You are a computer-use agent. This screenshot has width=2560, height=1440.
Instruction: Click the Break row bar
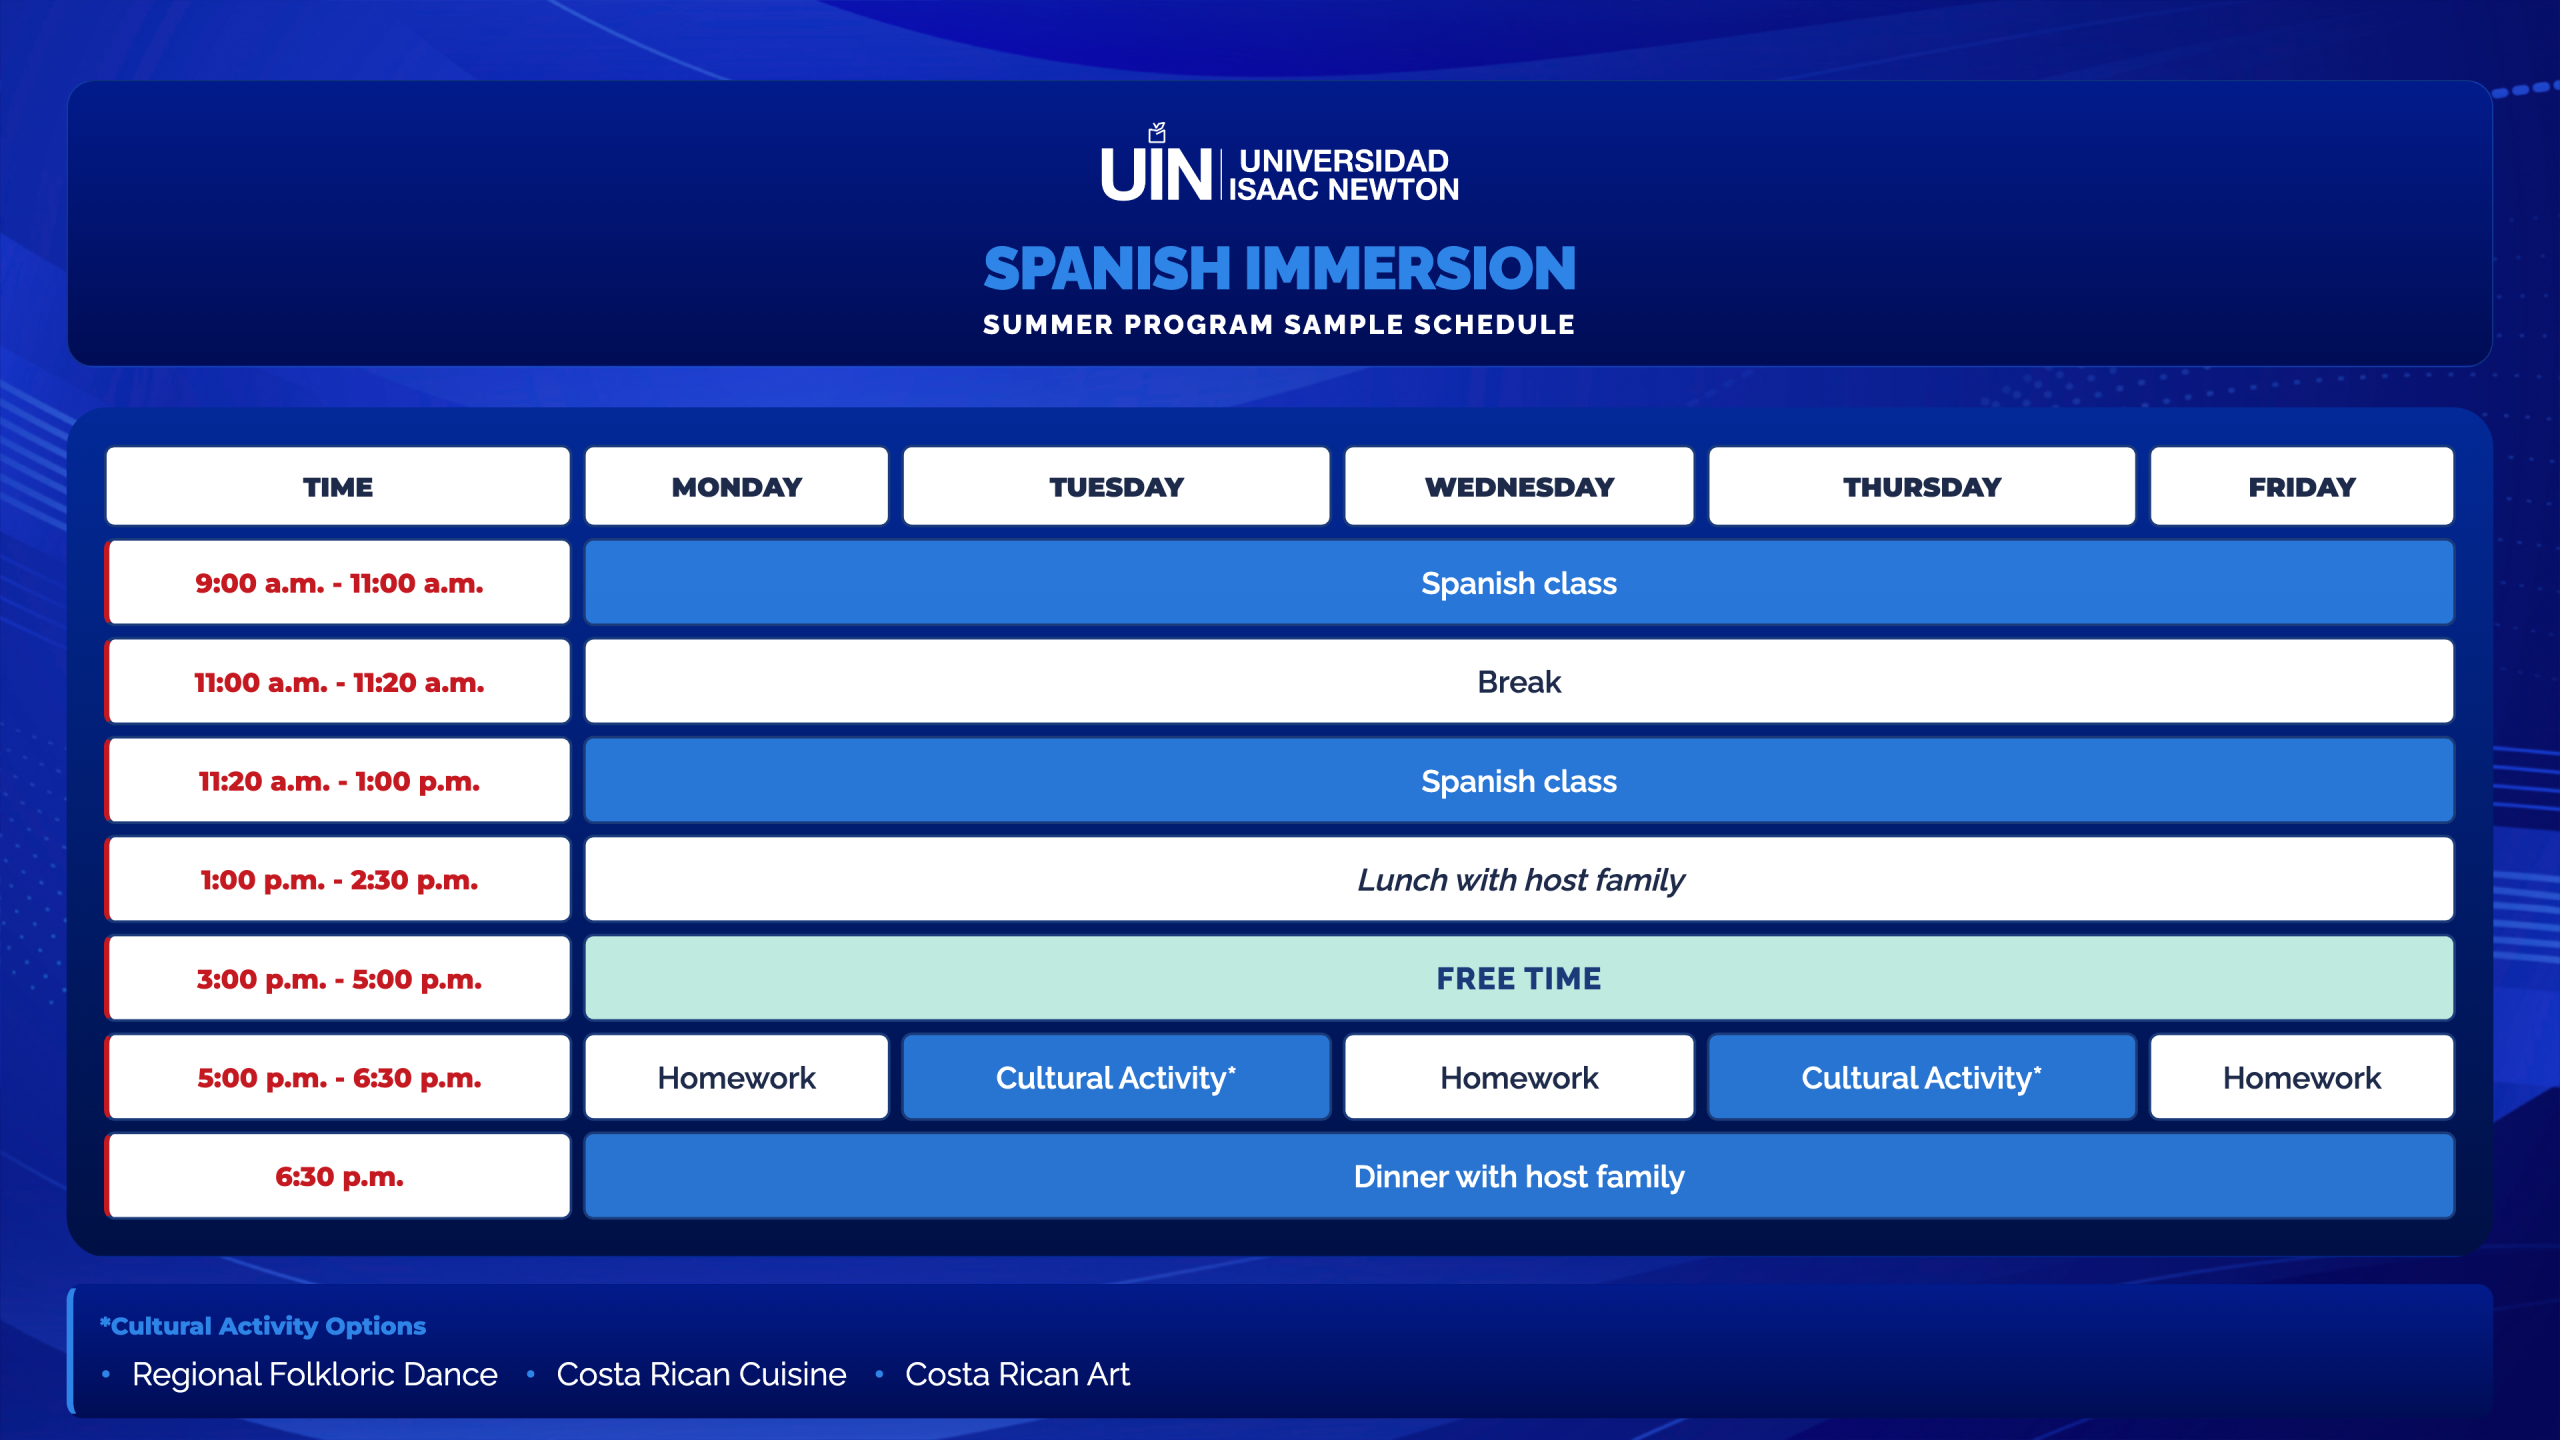point(1519,682)
